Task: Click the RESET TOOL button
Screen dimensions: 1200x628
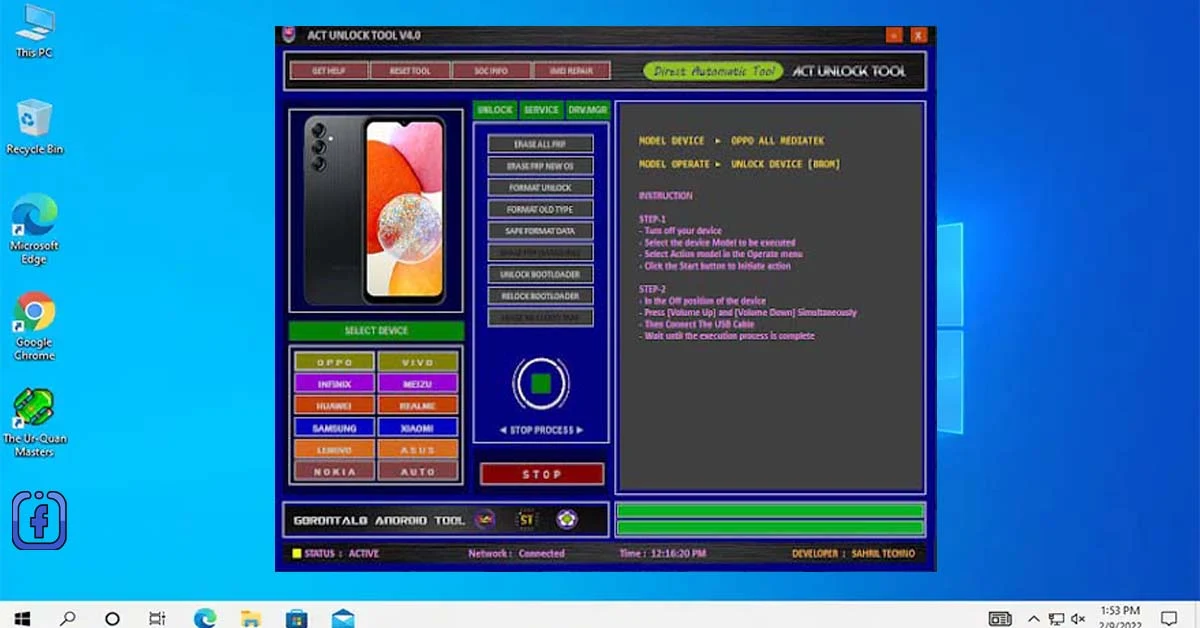Action: coord(410,71)
